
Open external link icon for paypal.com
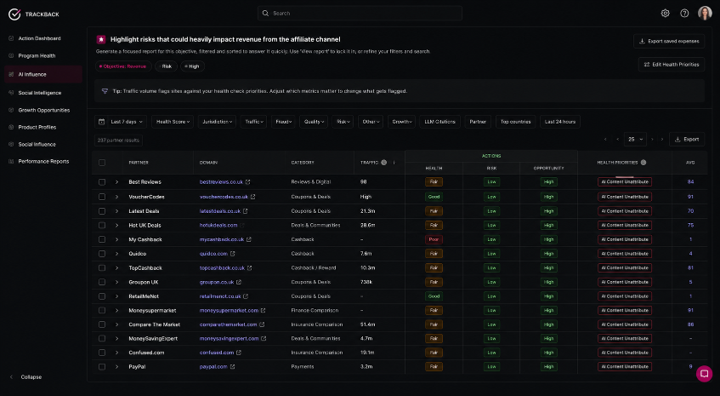click(233, 367)
